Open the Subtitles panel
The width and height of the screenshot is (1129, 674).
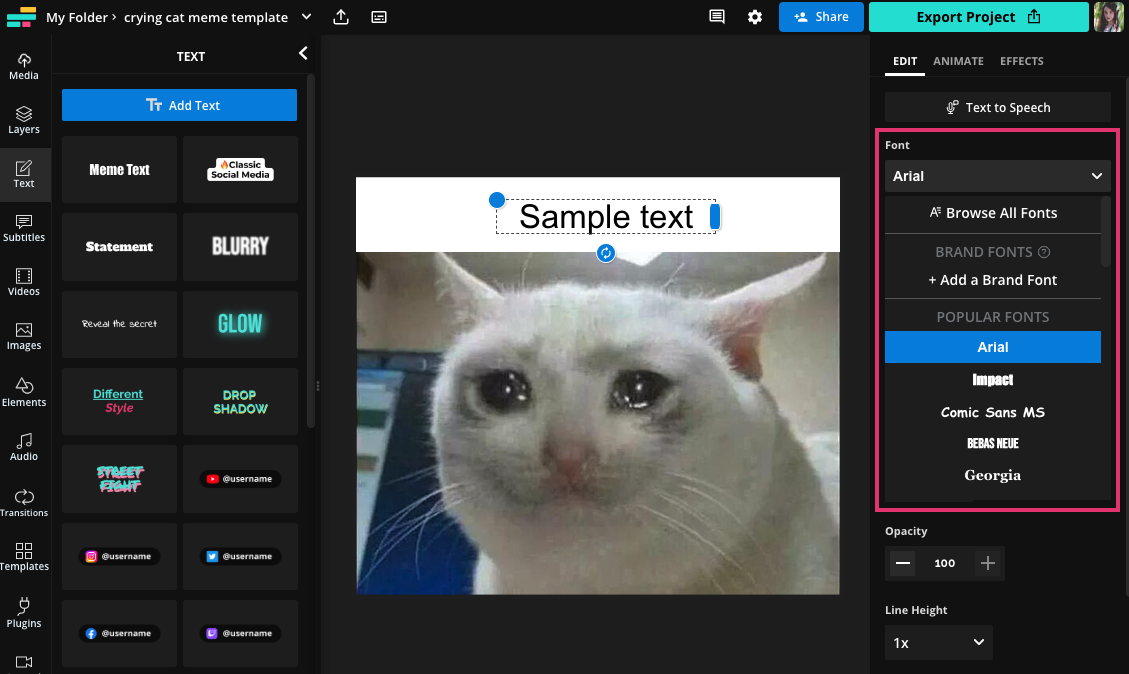(23, 230)
